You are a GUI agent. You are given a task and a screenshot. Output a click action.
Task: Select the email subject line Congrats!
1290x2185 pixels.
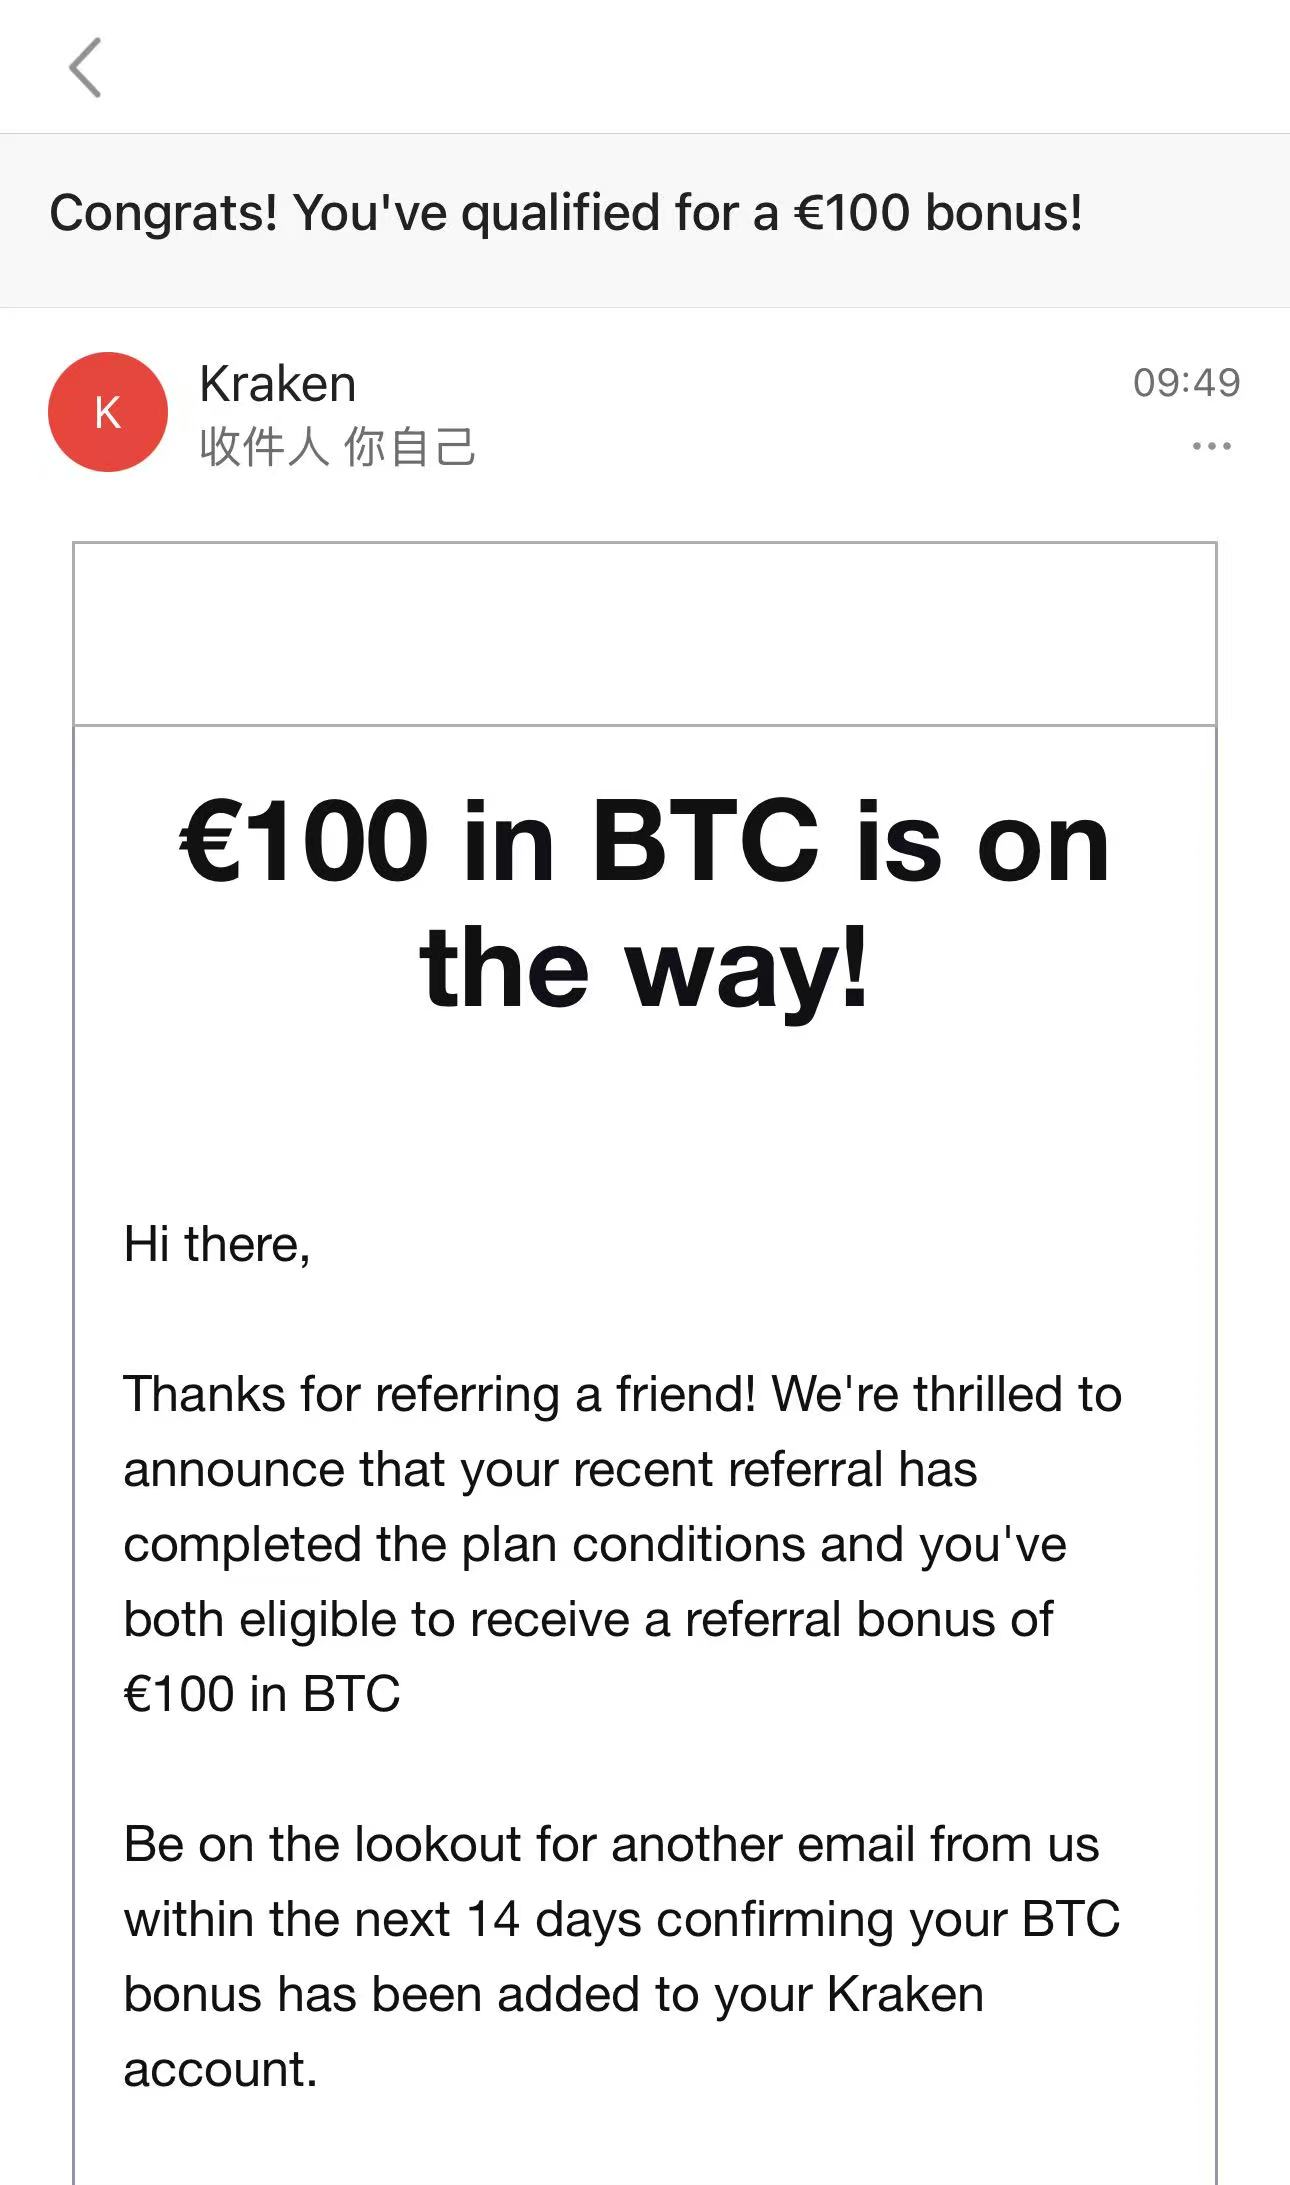point(566,213)
